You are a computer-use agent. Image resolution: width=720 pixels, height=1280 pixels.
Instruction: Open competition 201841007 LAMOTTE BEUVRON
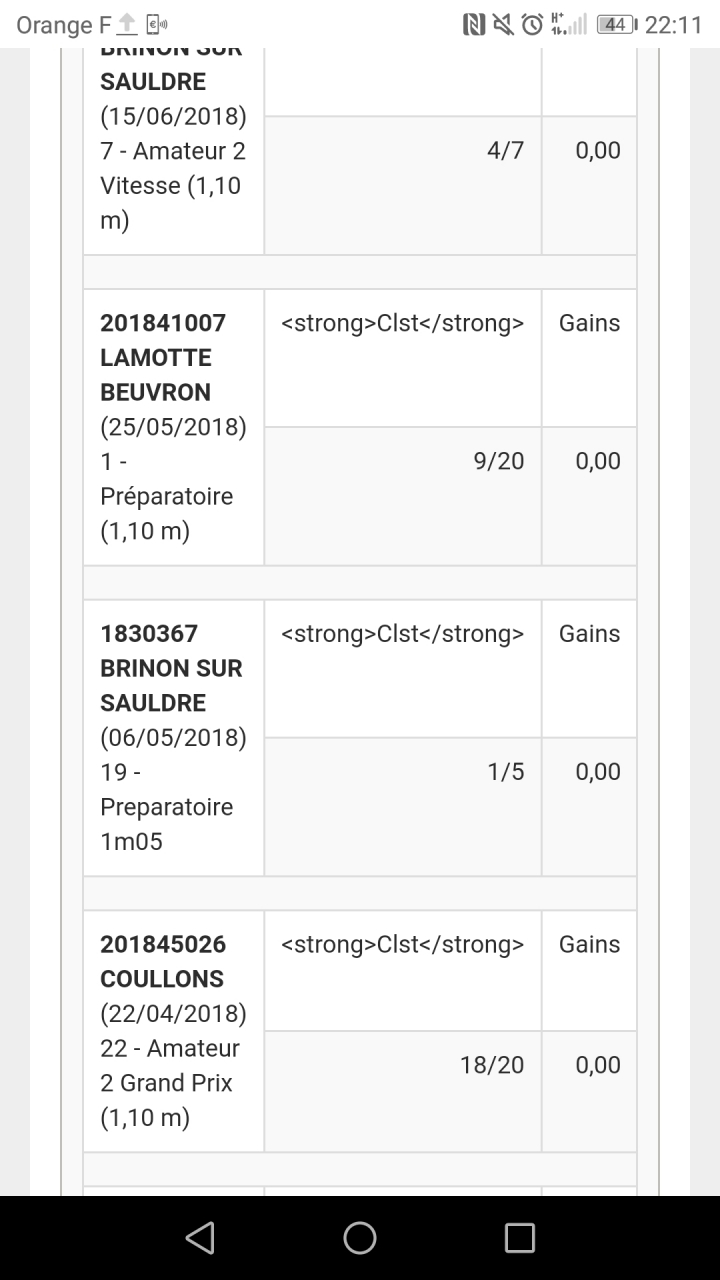click(163, 357)
